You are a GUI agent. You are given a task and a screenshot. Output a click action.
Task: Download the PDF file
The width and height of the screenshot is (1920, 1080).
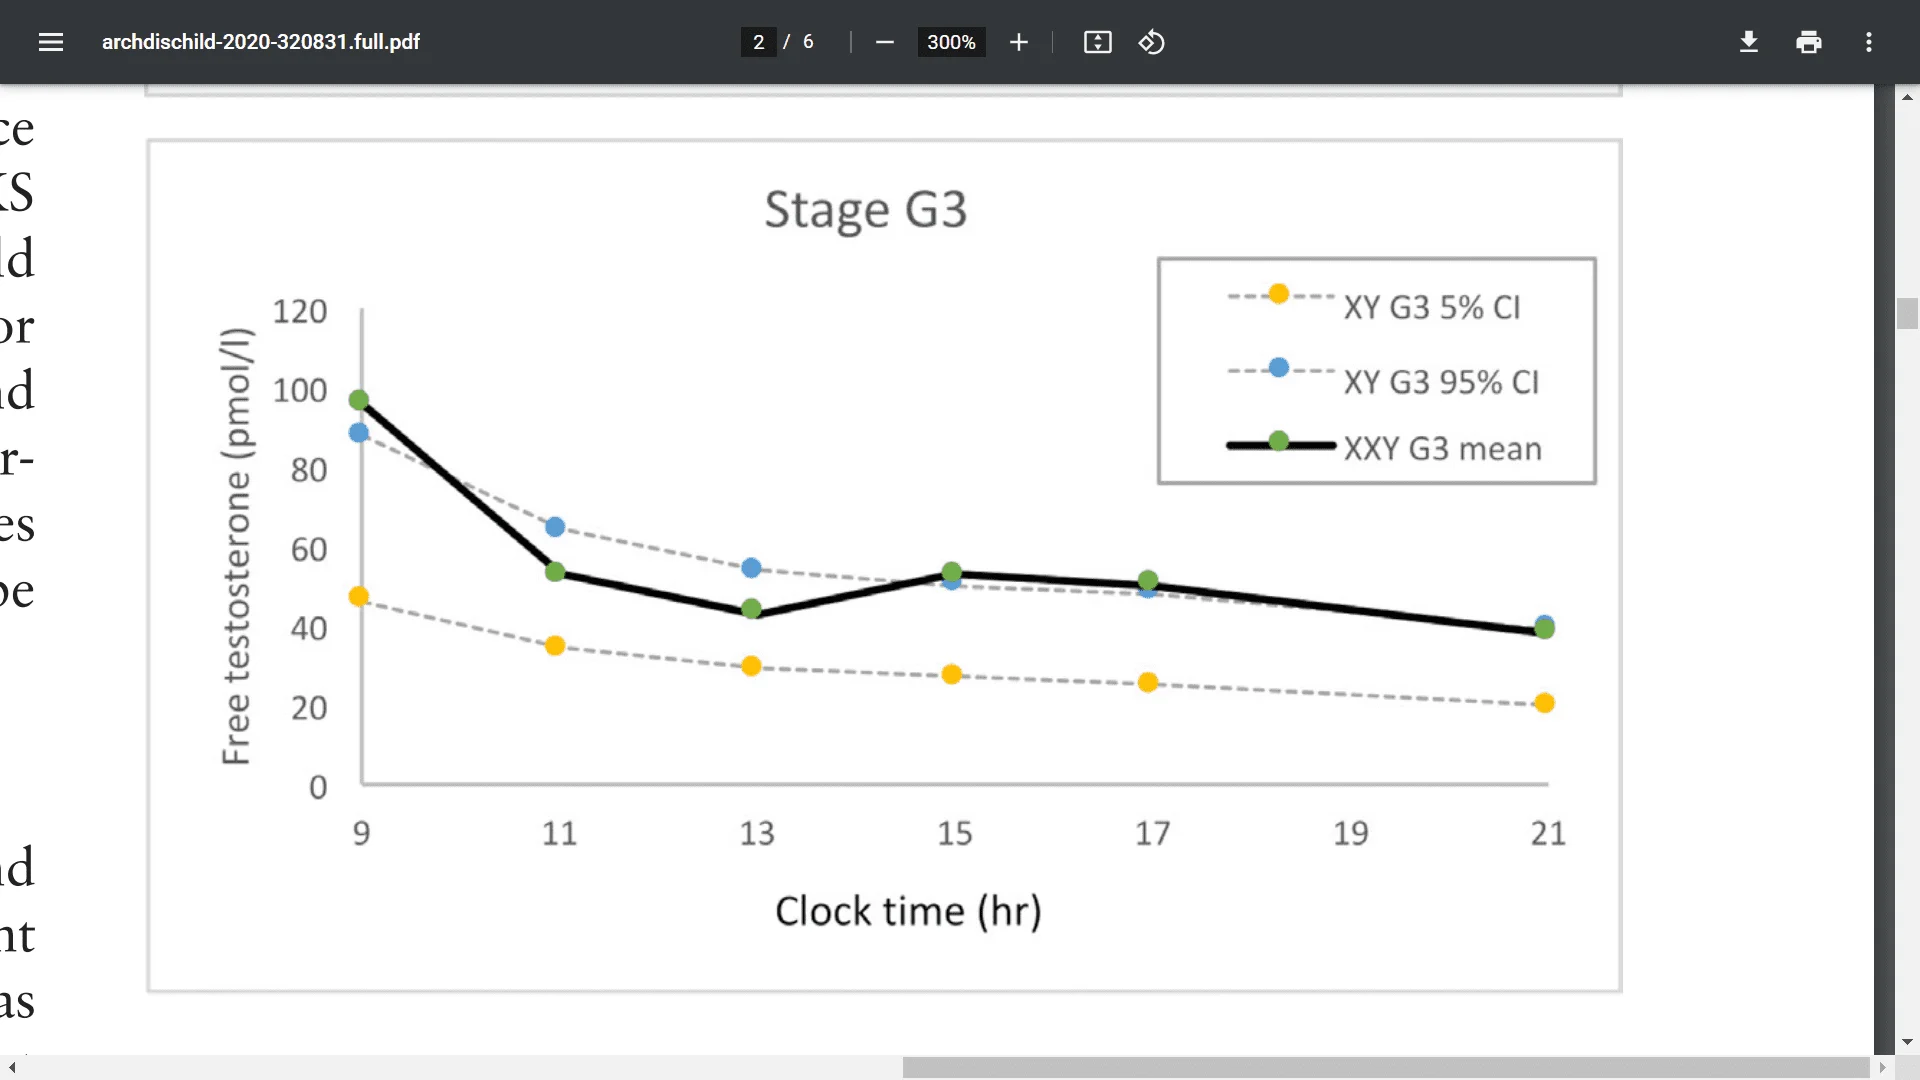[1749, 42]
